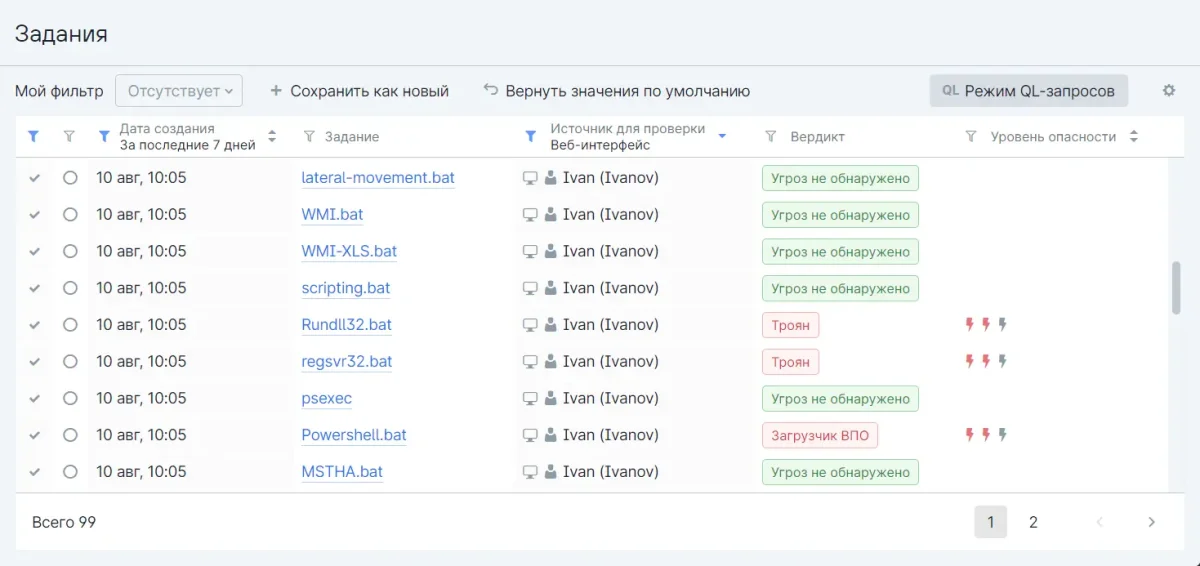Open the scripting.bat task link
The width and height of the screenshot is (1200, 566).
346,288
